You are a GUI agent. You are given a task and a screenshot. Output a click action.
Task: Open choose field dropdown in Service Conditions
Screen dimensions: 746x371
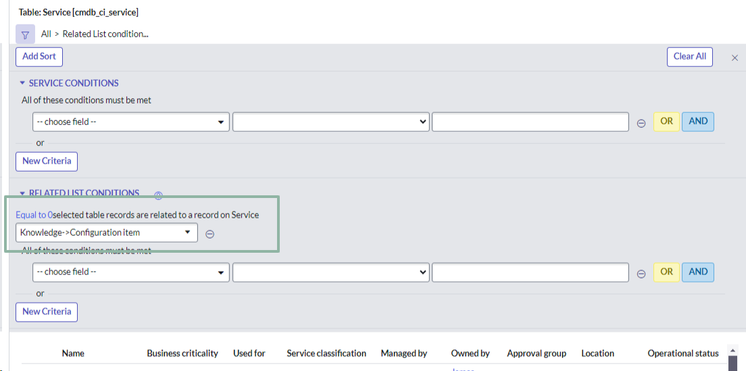131,122
